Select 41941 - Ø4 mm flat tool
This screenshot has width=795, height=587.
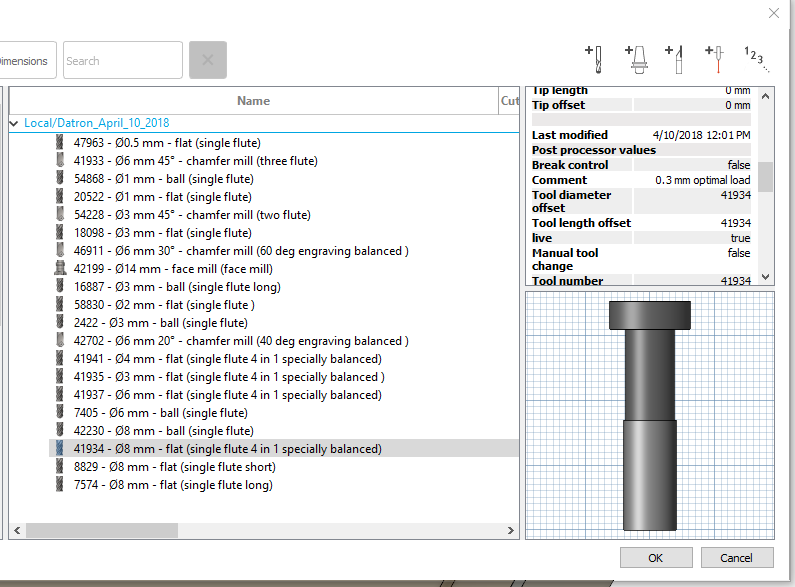click(228, 359)
